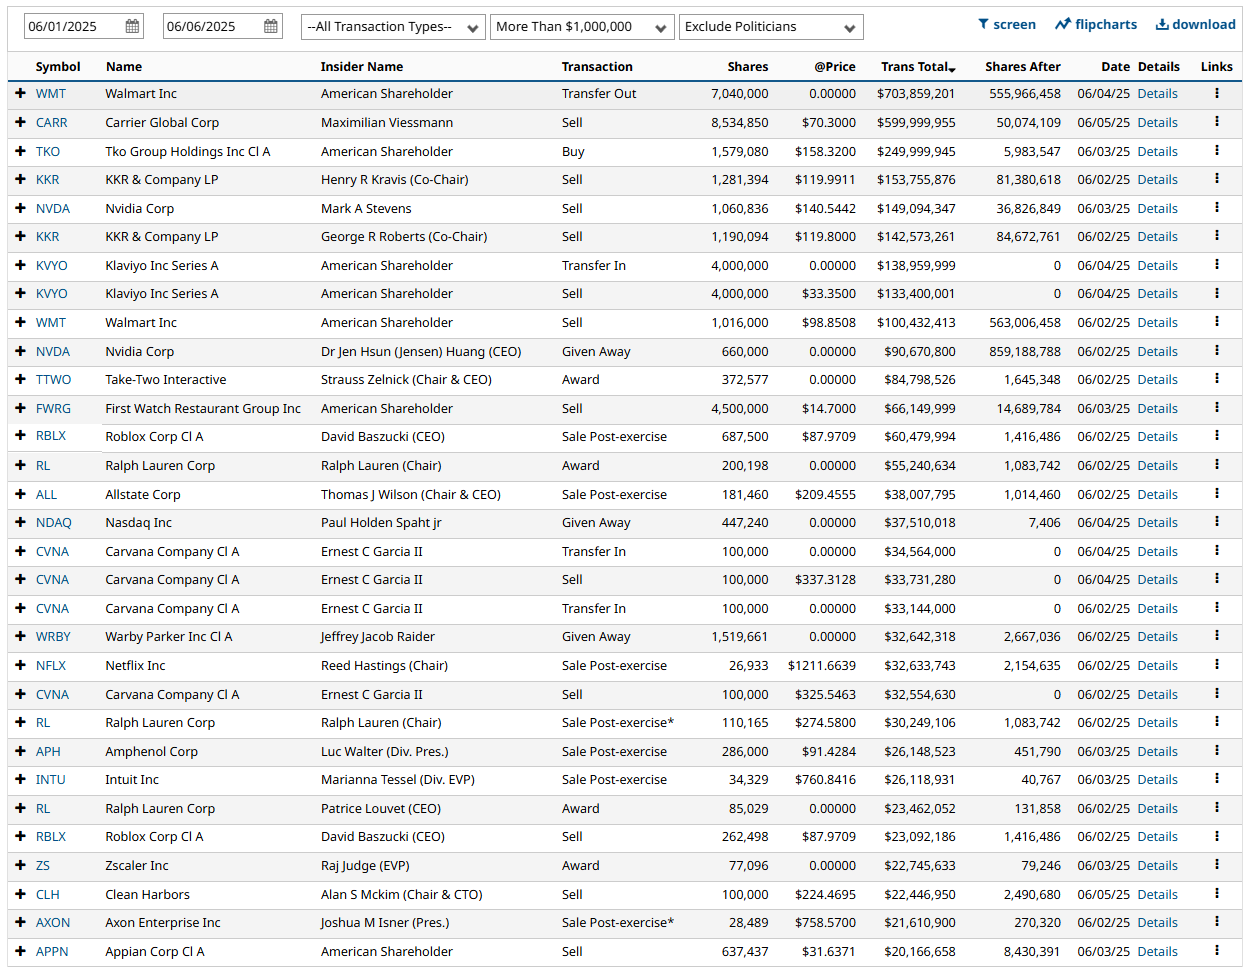Open three-dot menu for Jensen Huang row

point(1217,351)
